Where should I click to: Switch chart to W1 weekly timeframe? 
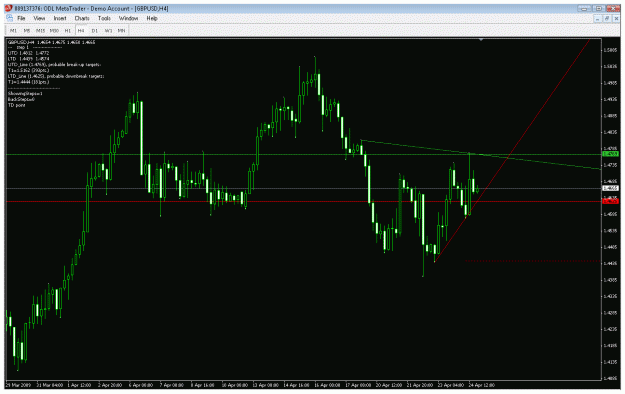click(108, 30)
